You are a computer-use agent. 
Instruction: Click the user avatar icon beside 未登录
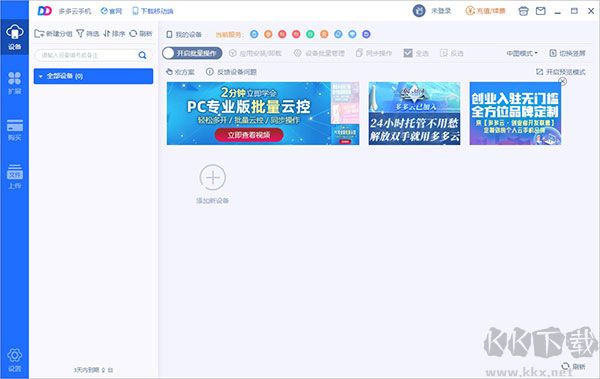(x=419, y=11)
